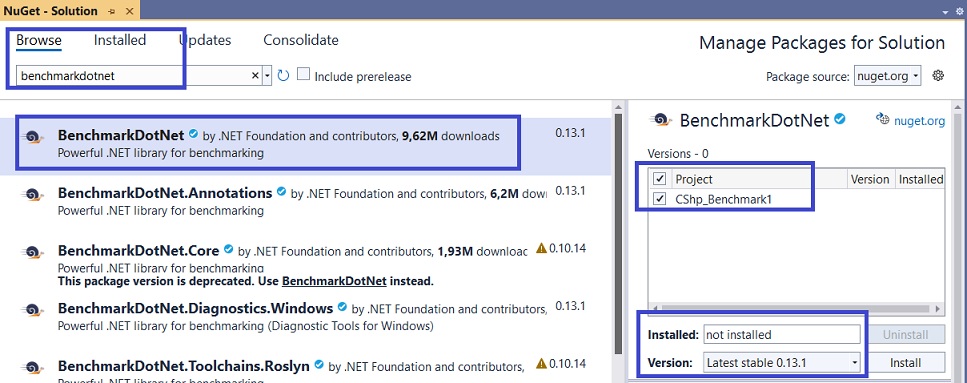Toggle the select-all Project header checkbox
Viewport: 967px width, 383px height.
pyautogui.click(x=660, y=179)
